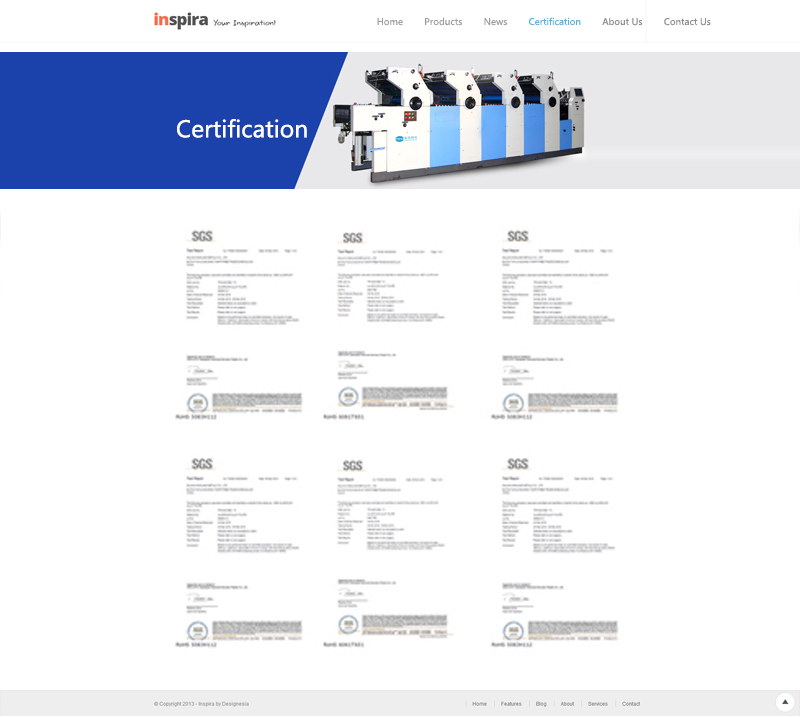
Task: Open the Home menu item in header
Action: (x=390, y=22)
